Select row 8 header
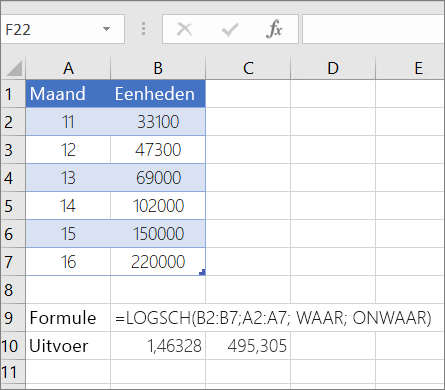 point(13,290)
